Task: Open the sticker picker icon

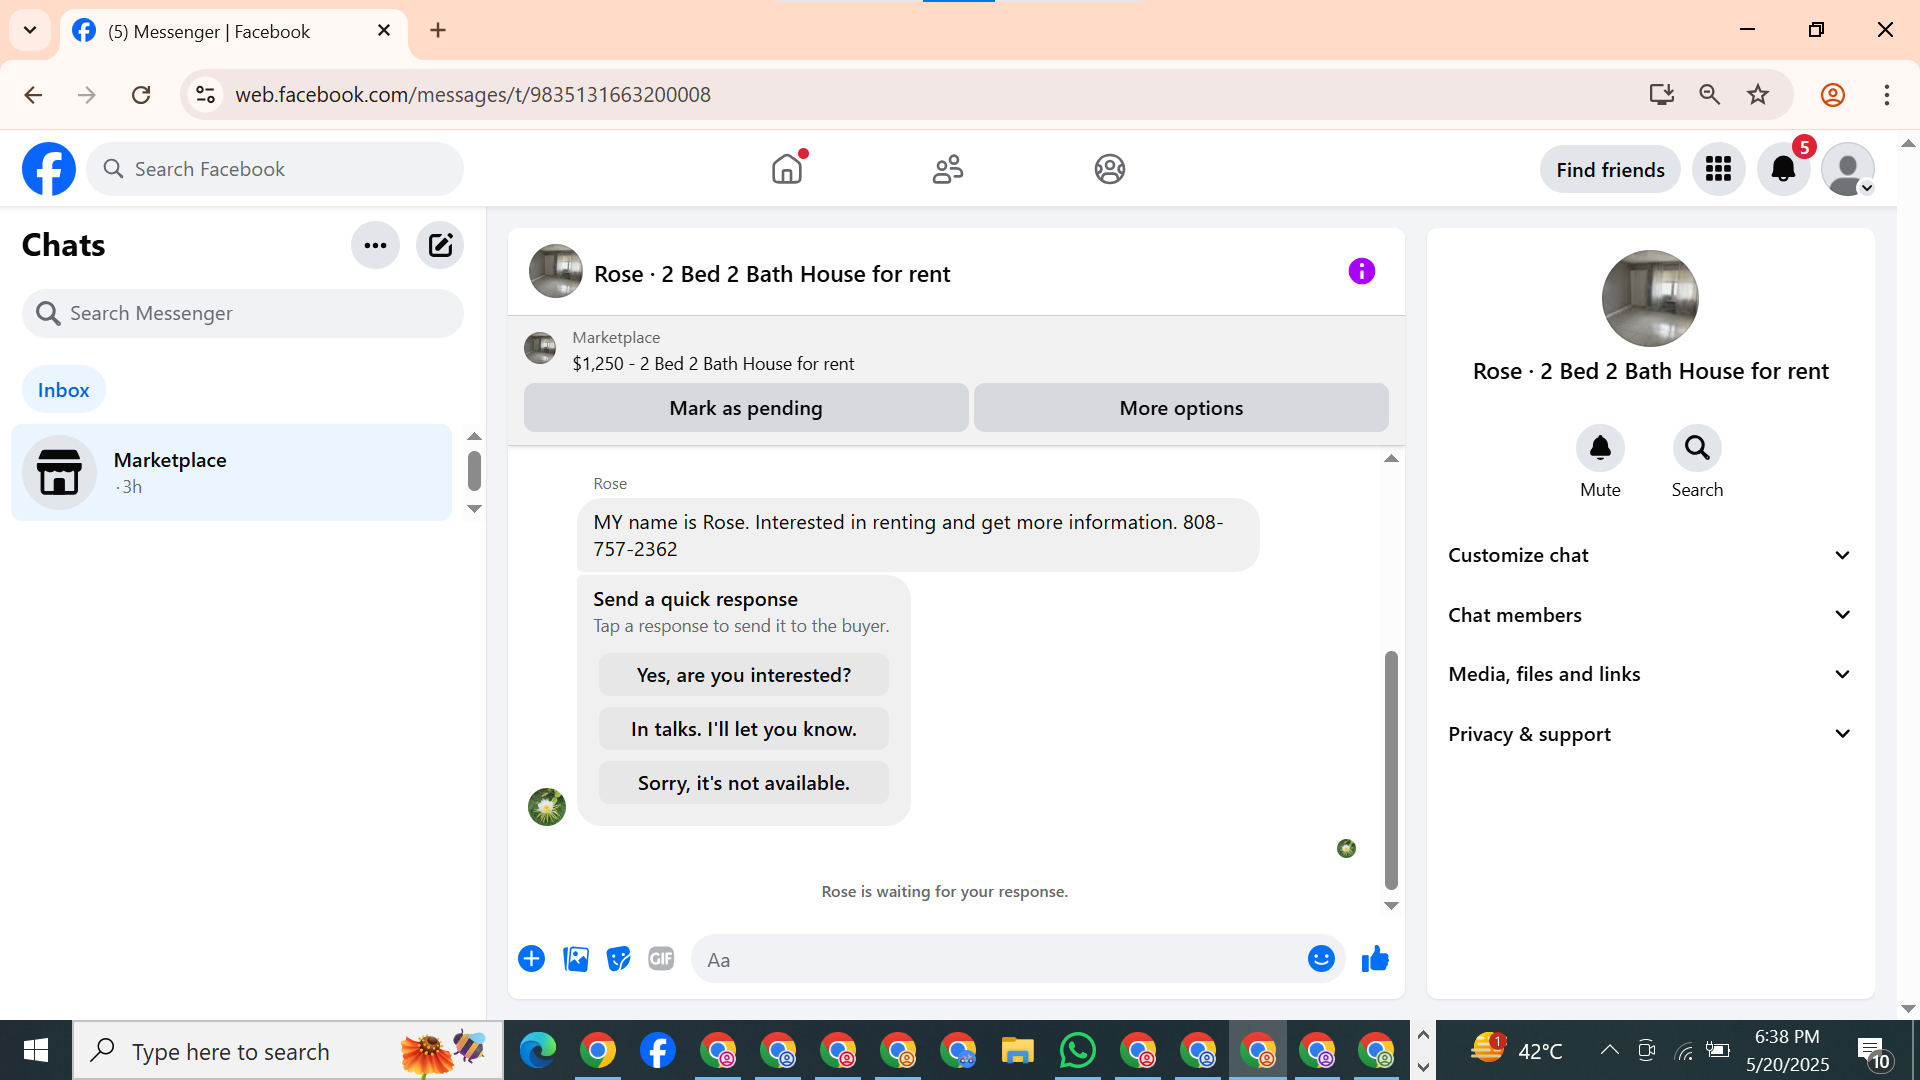Action: (619, 959)
